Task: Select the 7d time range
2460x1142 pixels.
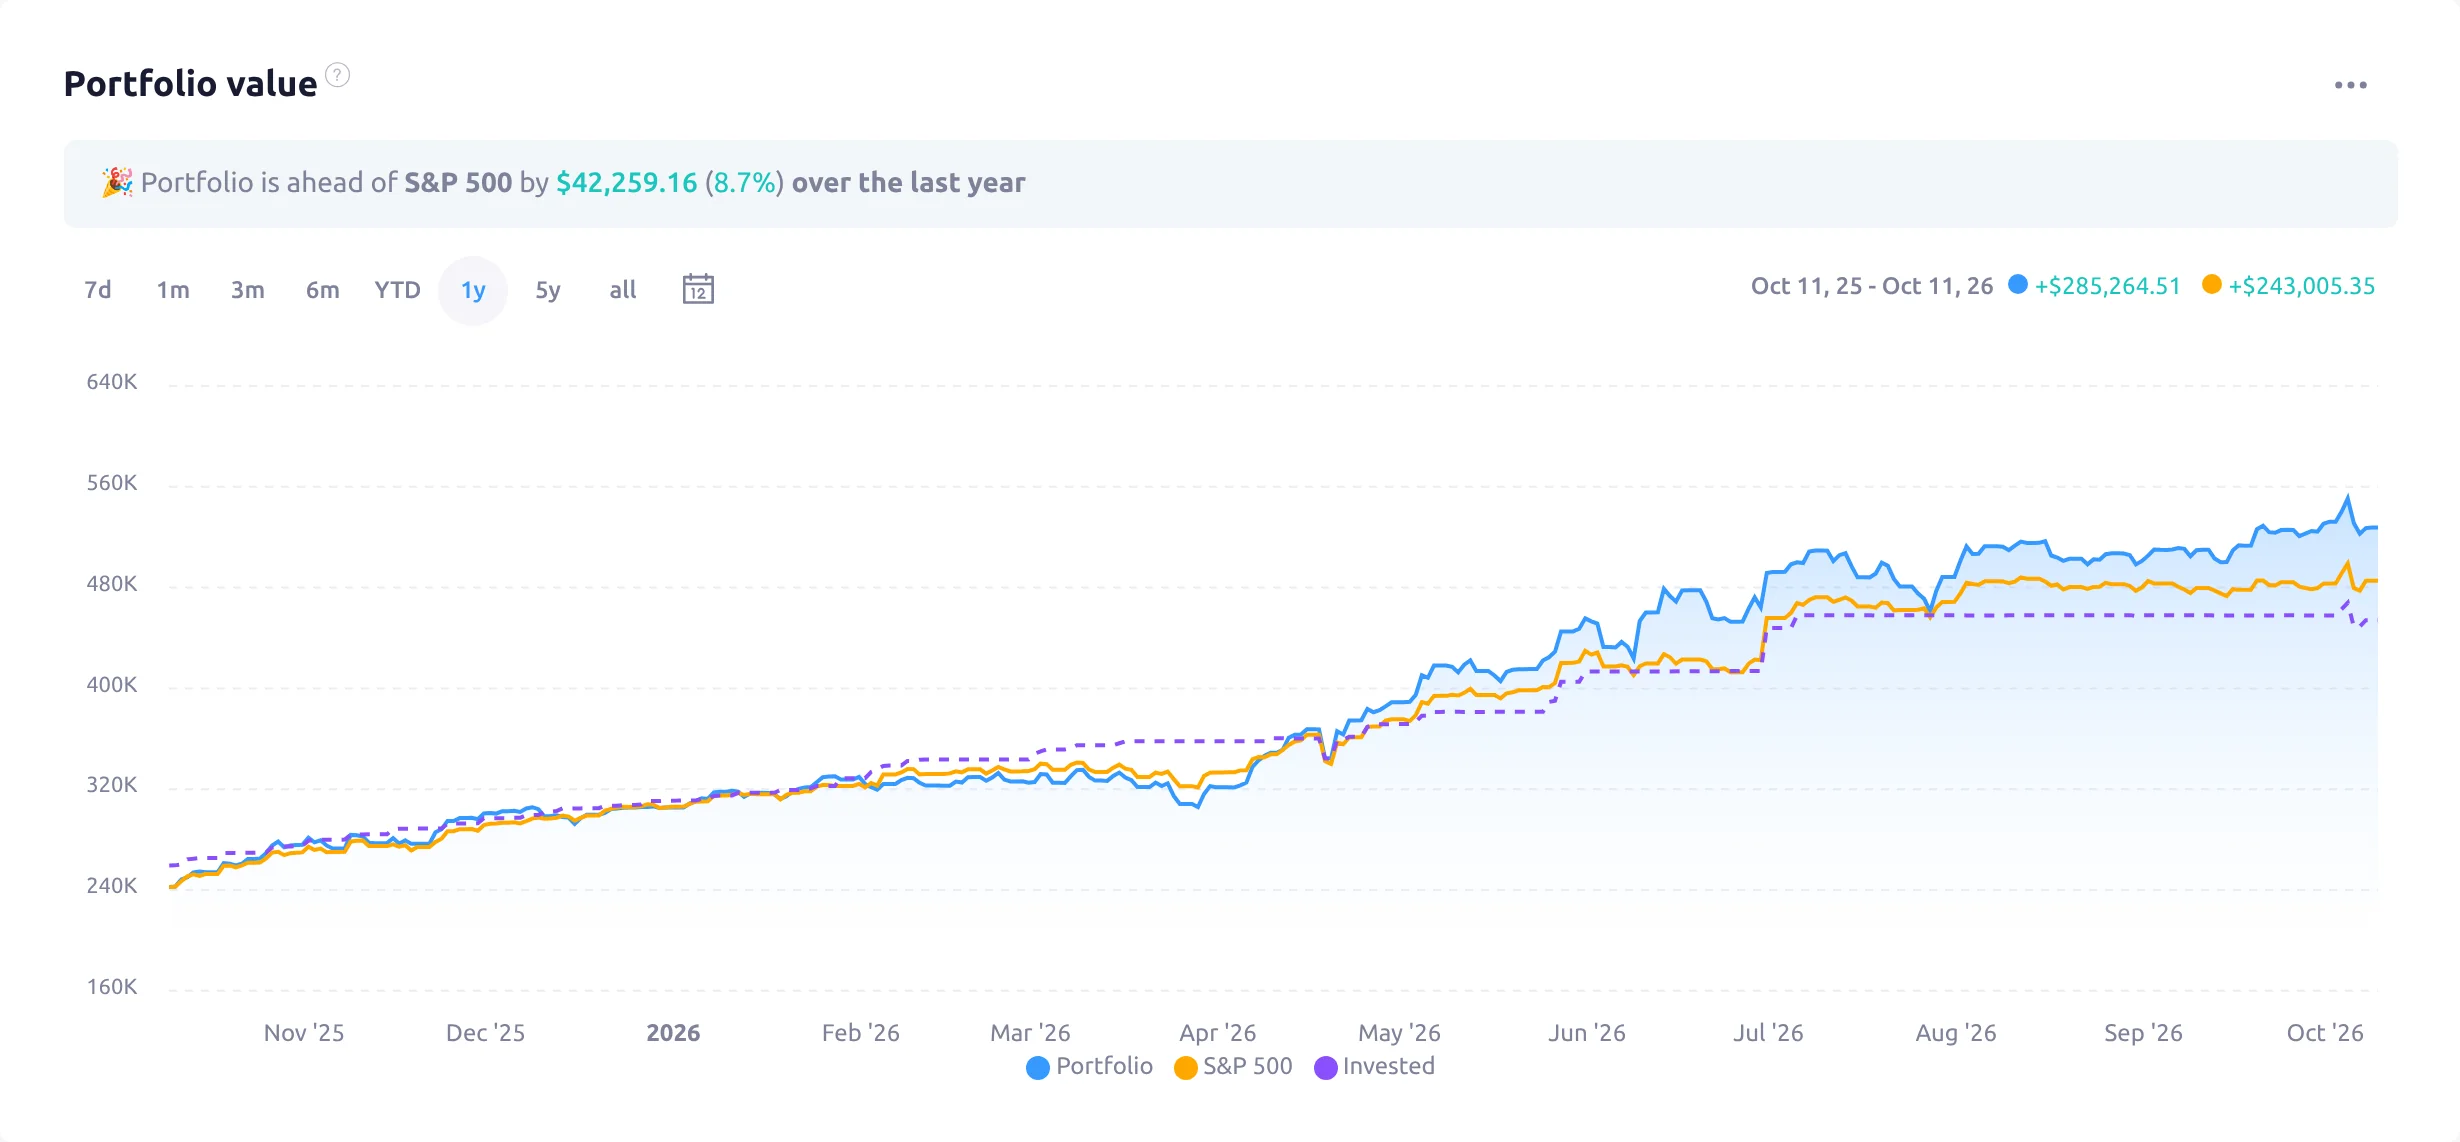Action: pyautogui.click(x=98, y=290)
